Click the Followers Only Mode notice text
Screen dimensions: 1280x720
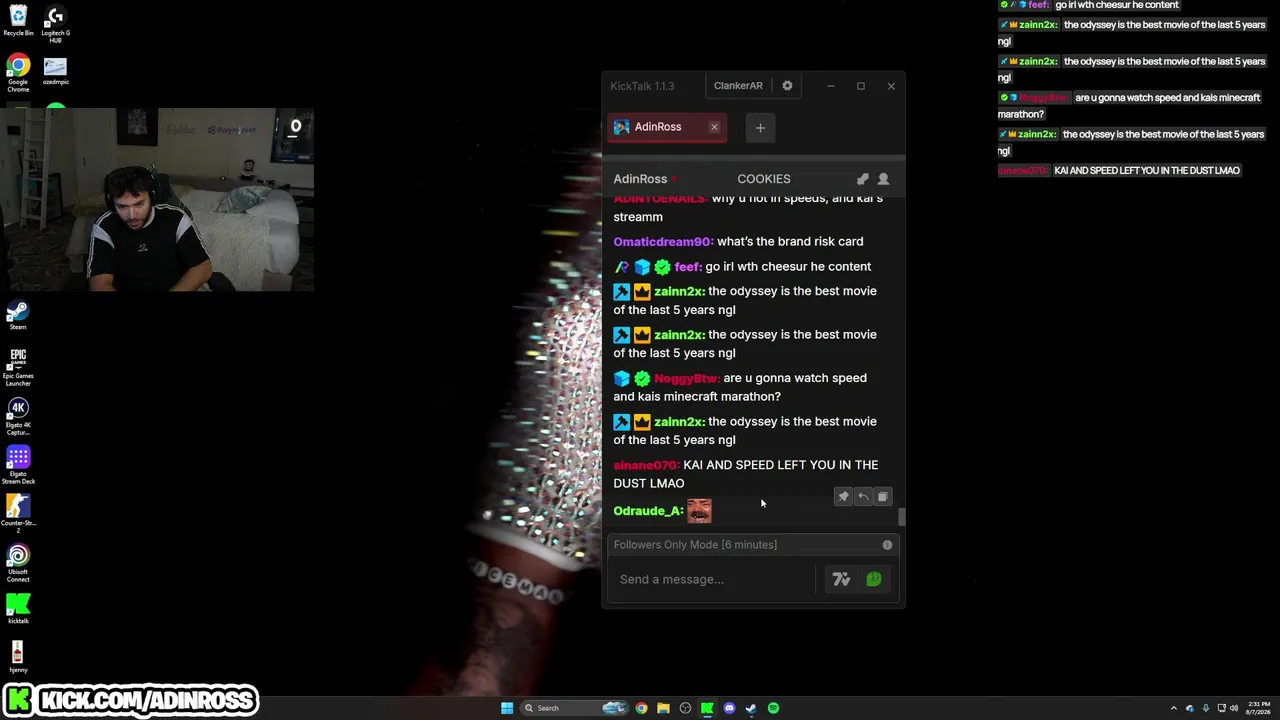pos(695,545)
